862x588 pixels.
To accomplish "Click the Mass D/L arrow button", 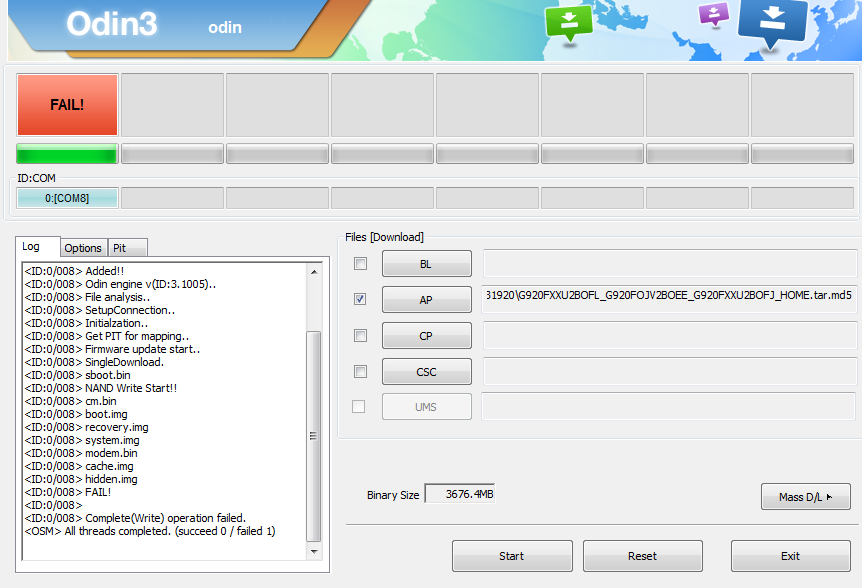I will [805, 497].
